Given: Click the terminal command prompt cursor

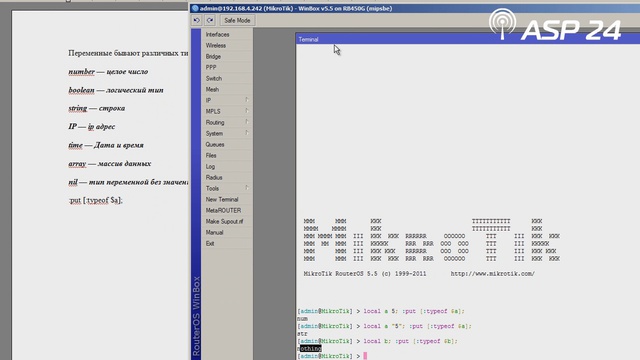Looking at the screenshot, I should (365, 356).
